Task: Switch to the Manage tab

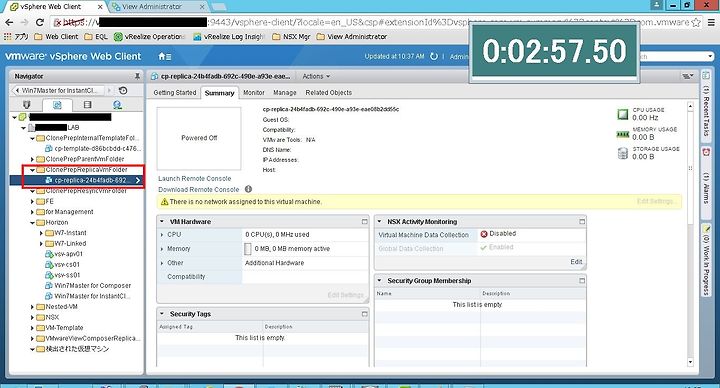Action: pyautogui.click(x=285, y=93)
